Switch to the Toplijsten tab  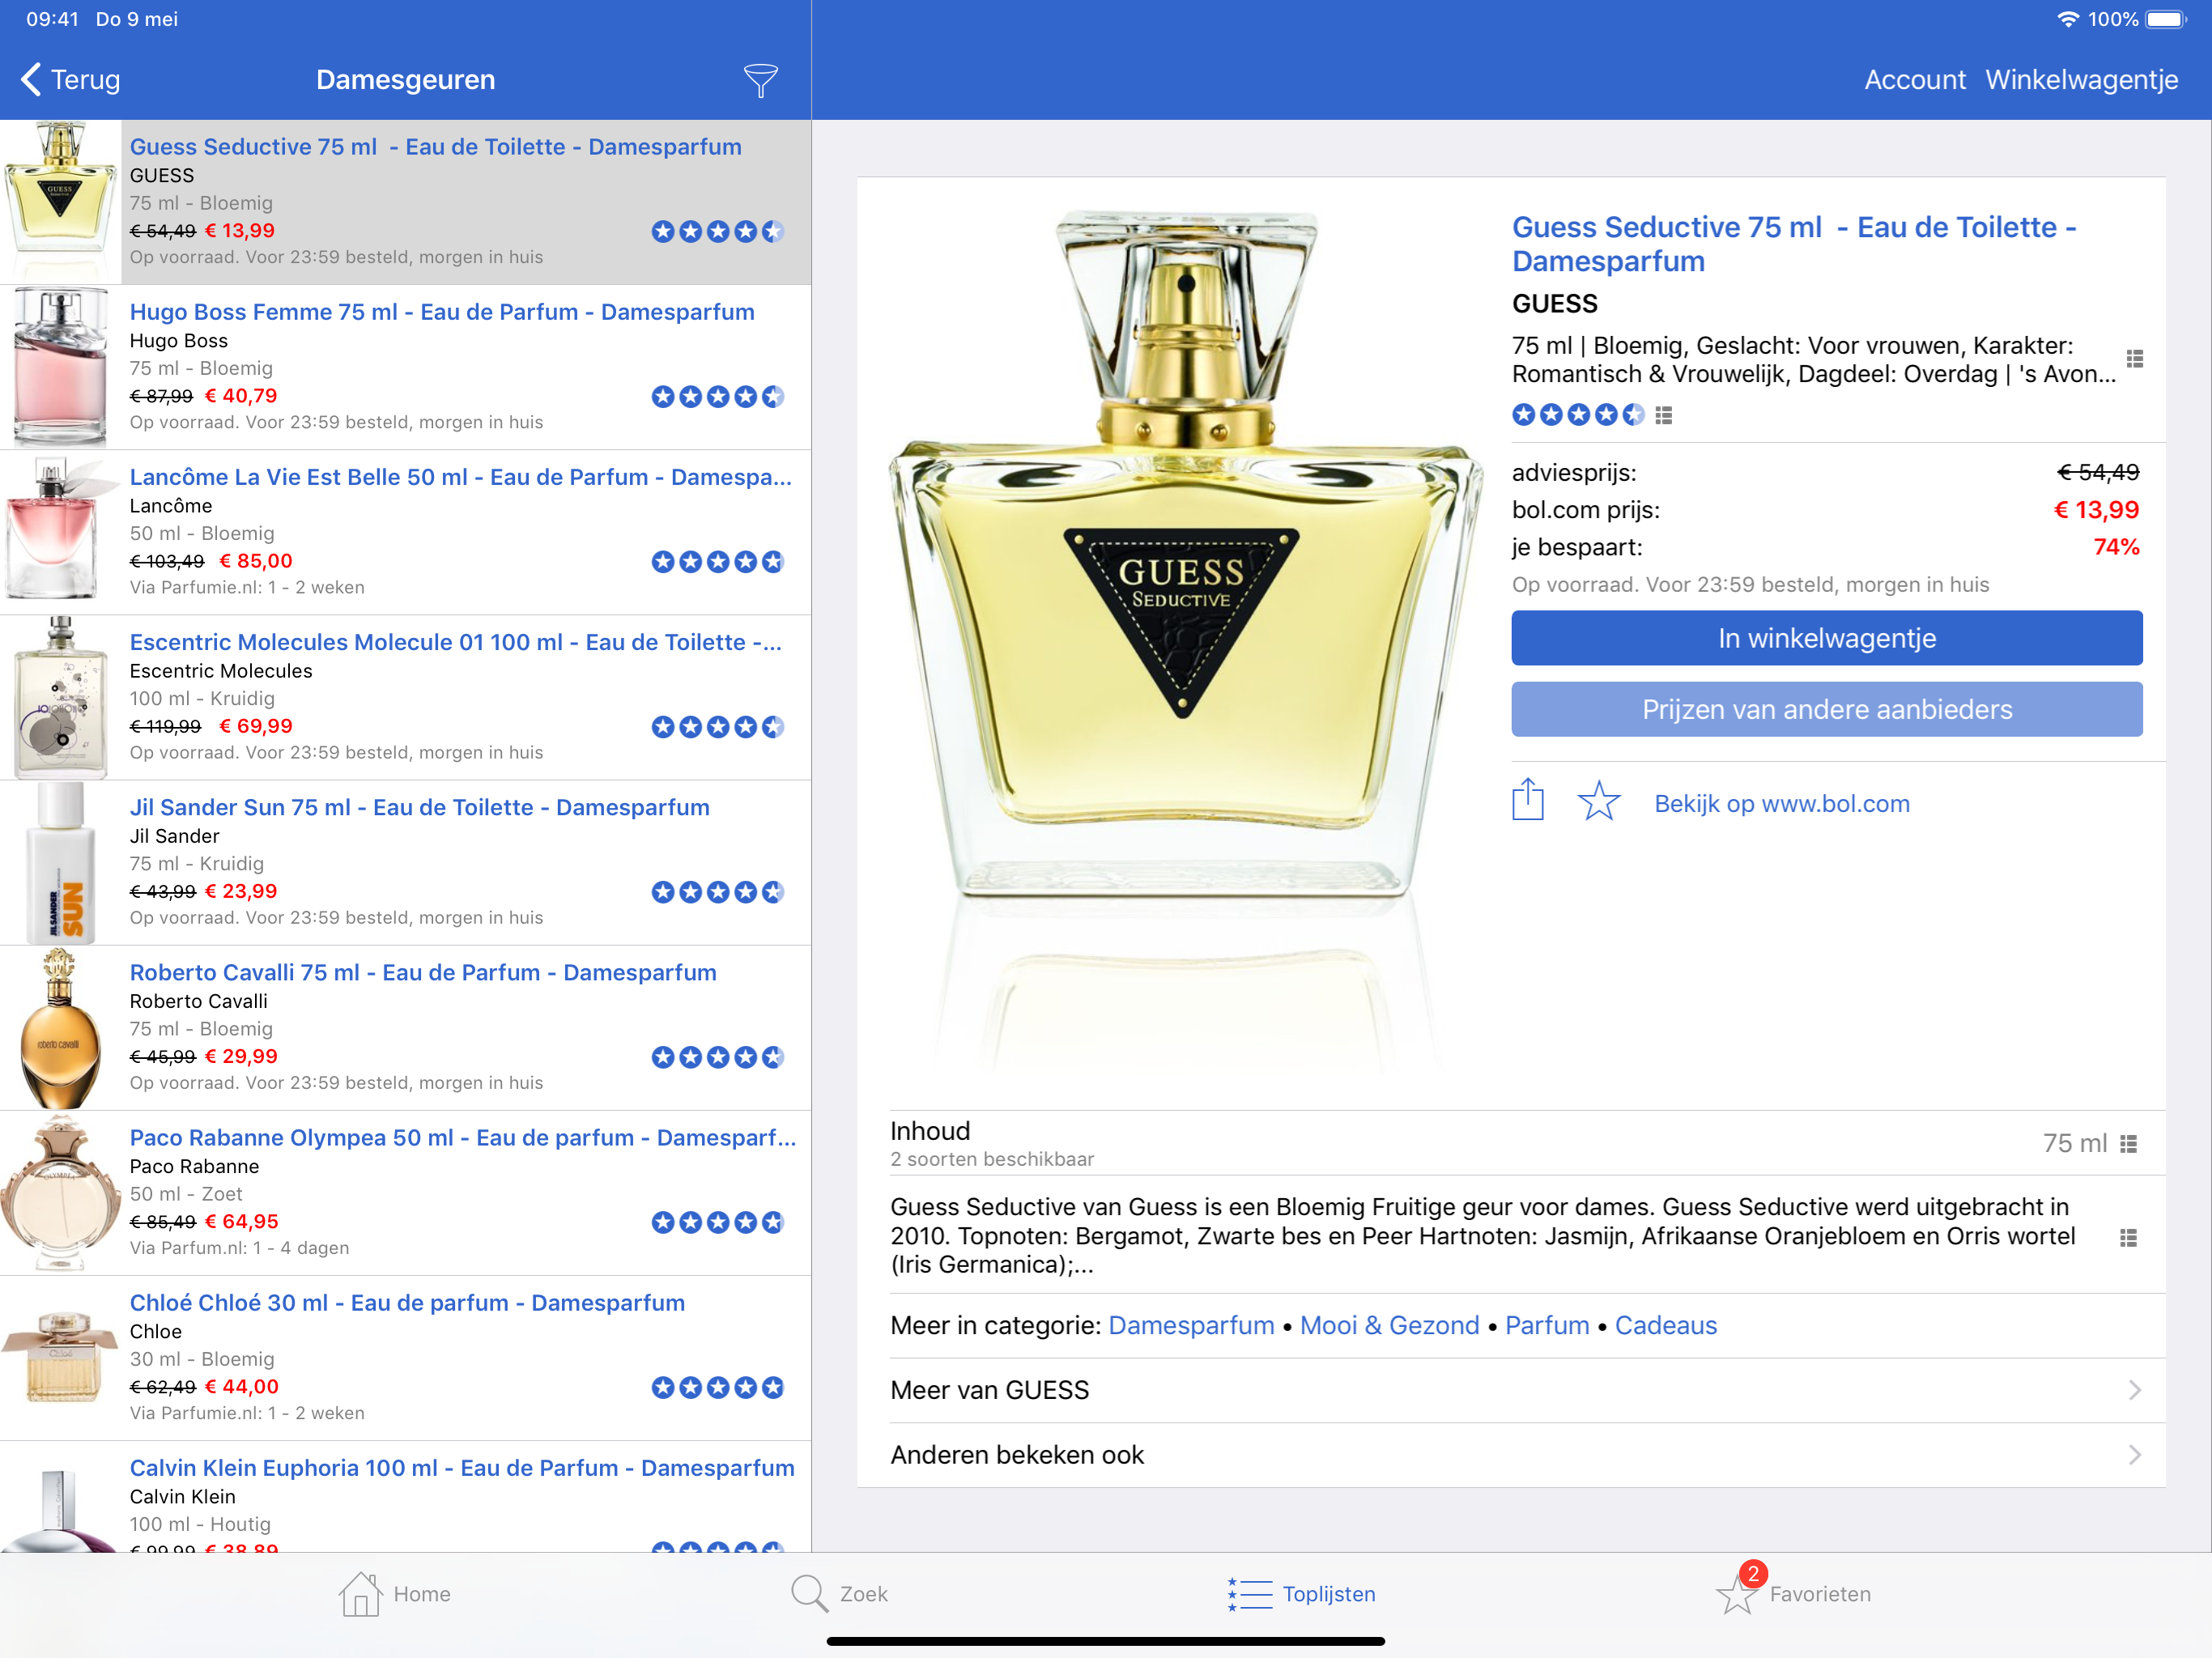point(1301,1594)
